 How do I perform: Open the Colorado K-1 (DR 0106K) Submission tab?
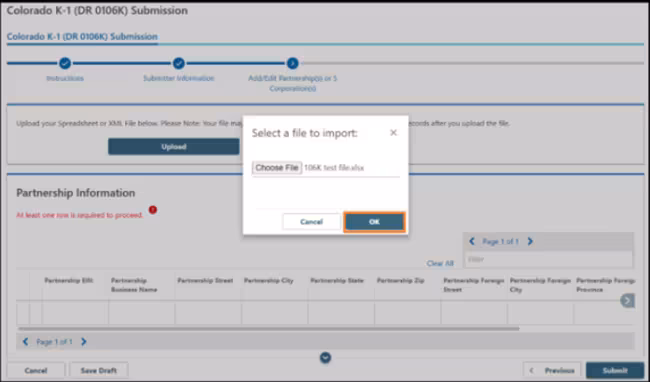click(82, 36)
